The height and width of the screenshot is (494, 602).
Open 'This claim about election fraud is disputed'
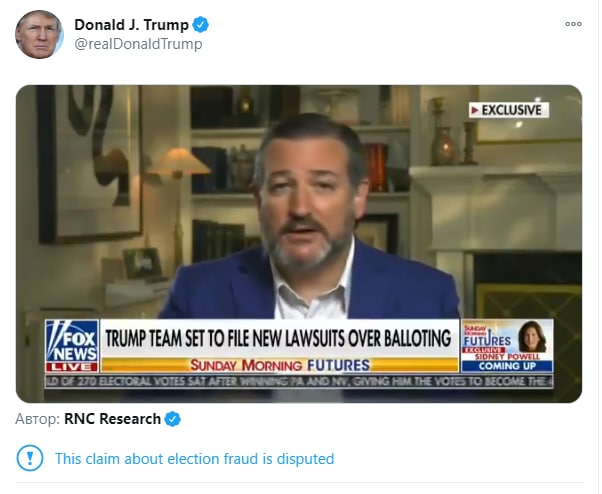pyautogui.click(x=195, y=459)
